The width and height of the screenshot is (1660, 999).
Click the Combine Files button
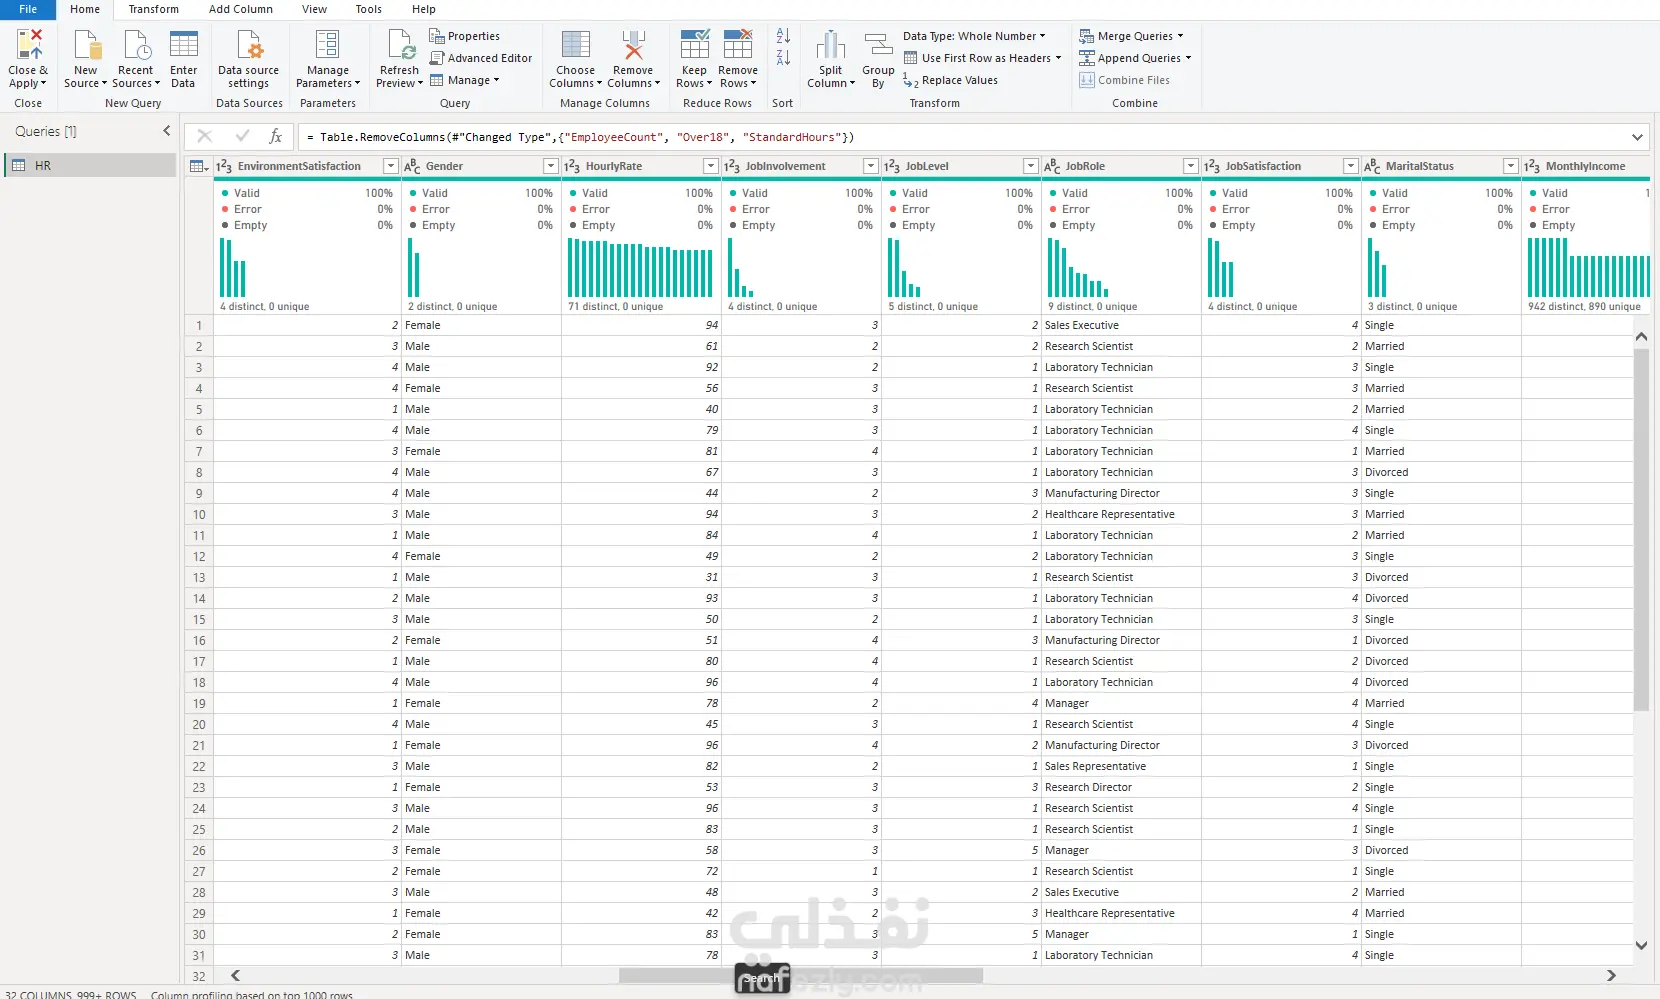(1124, 80)
